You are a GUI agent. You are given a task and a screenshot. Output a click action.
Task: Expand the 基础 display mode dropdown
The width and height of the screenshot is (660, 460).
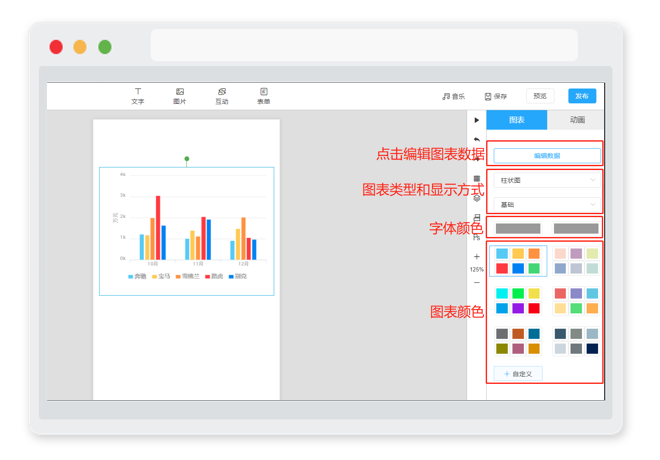547,205
